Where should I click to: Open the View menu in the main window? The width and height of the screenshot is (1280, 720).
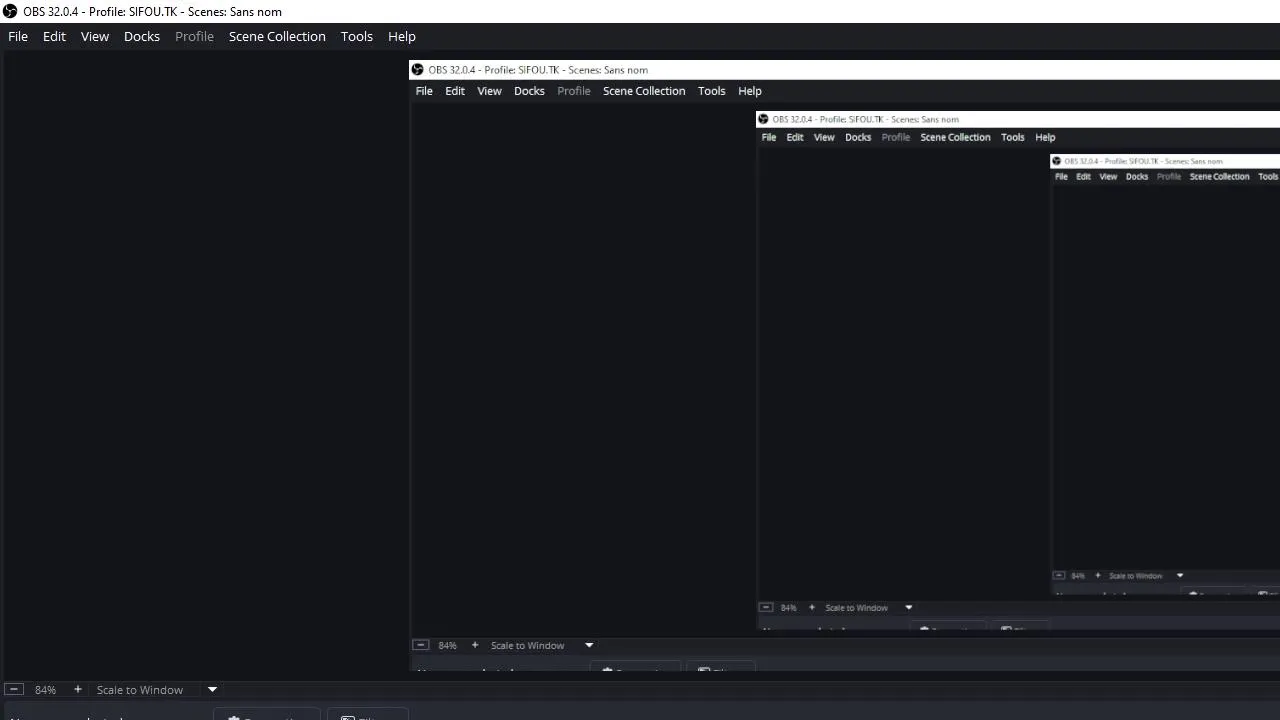pyautogui.click(x=95, y=36)
